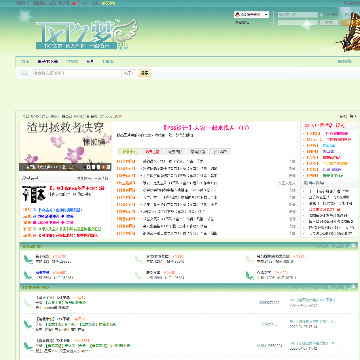Image resolution: width=360 pixels, height=360 pixels.
Task: Collapse the first forum category via its header icon
Action: (x=354, y=246)
